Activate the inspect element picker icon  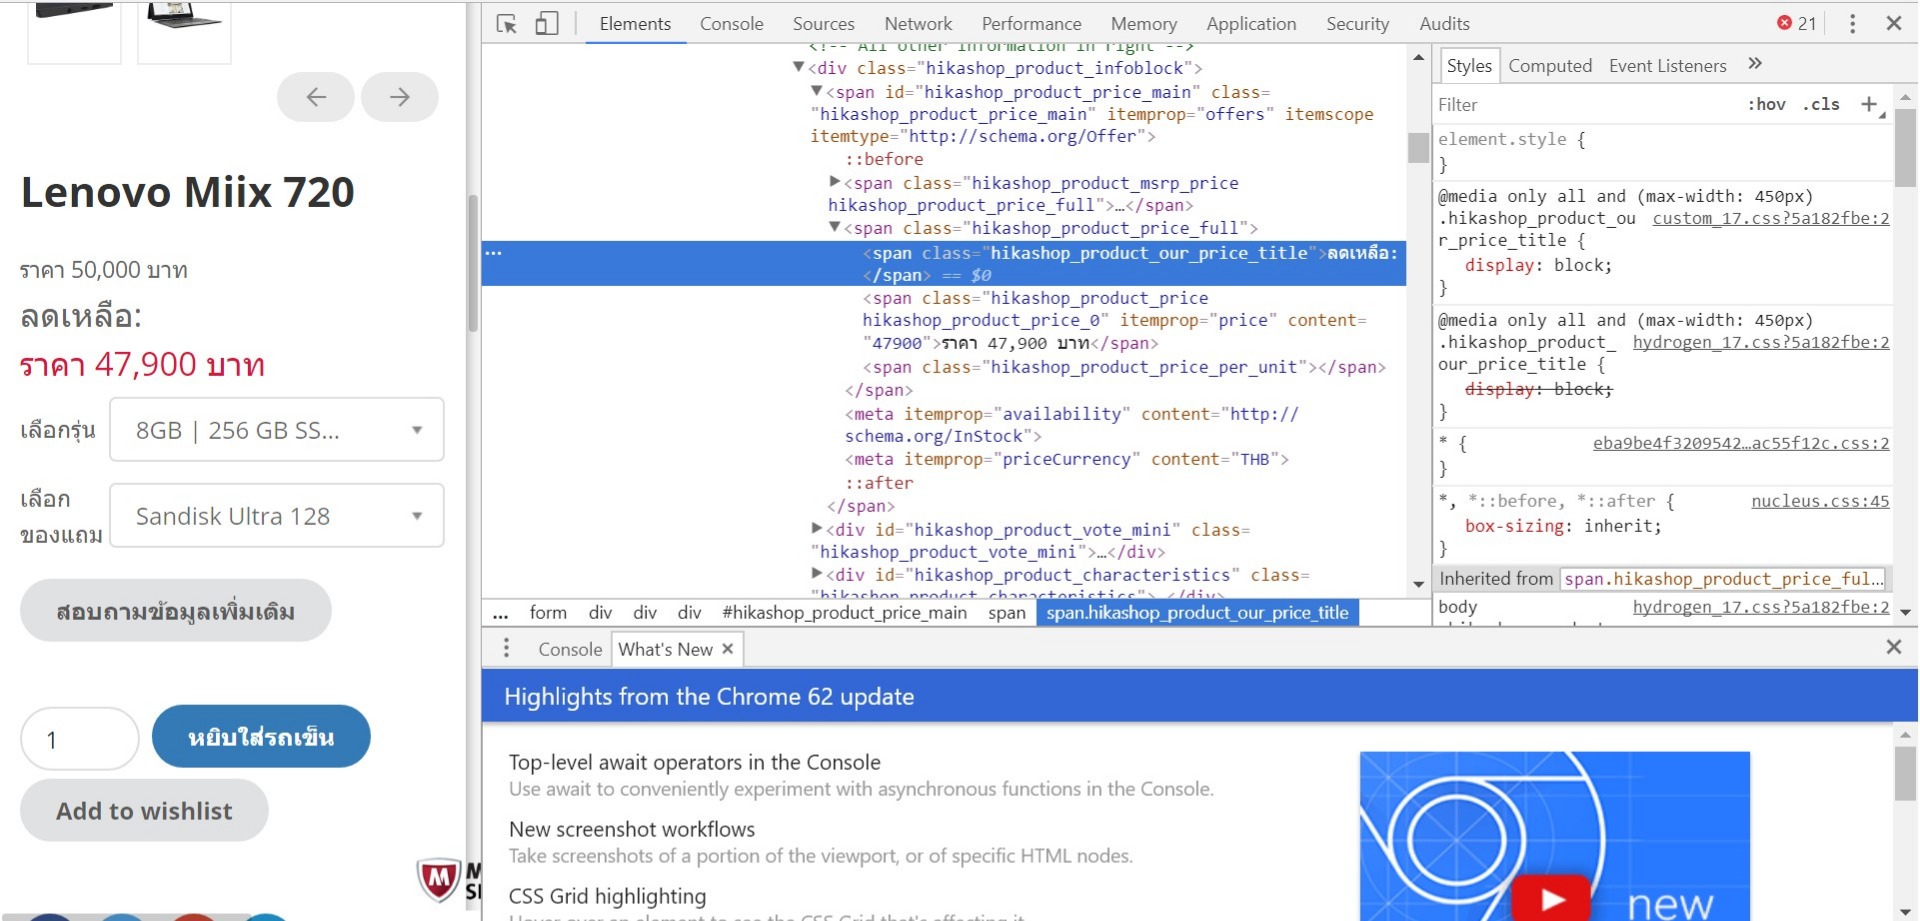(x=507, y=24)
